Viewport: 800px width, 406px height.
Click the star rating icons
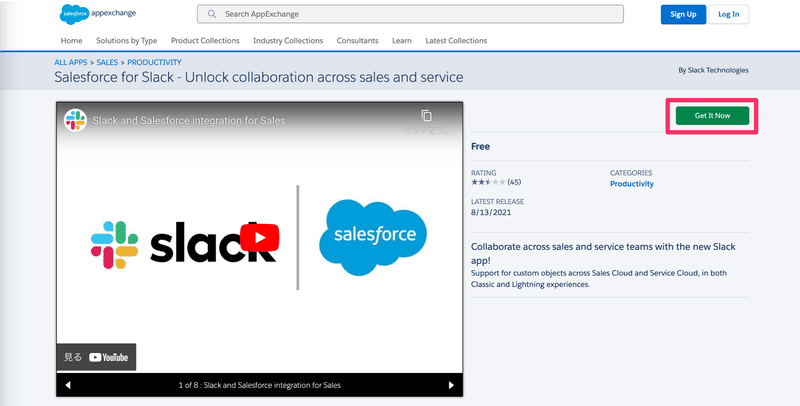point(488,182)
